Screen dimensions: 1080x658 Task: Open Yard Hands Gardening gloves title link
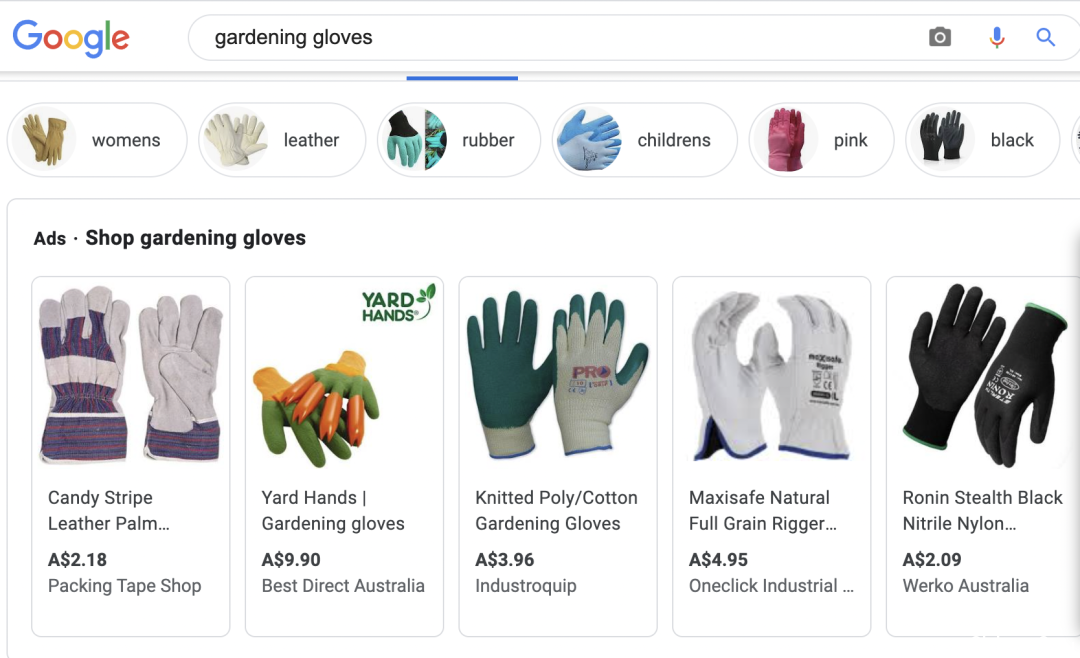[x=333, y=511]
